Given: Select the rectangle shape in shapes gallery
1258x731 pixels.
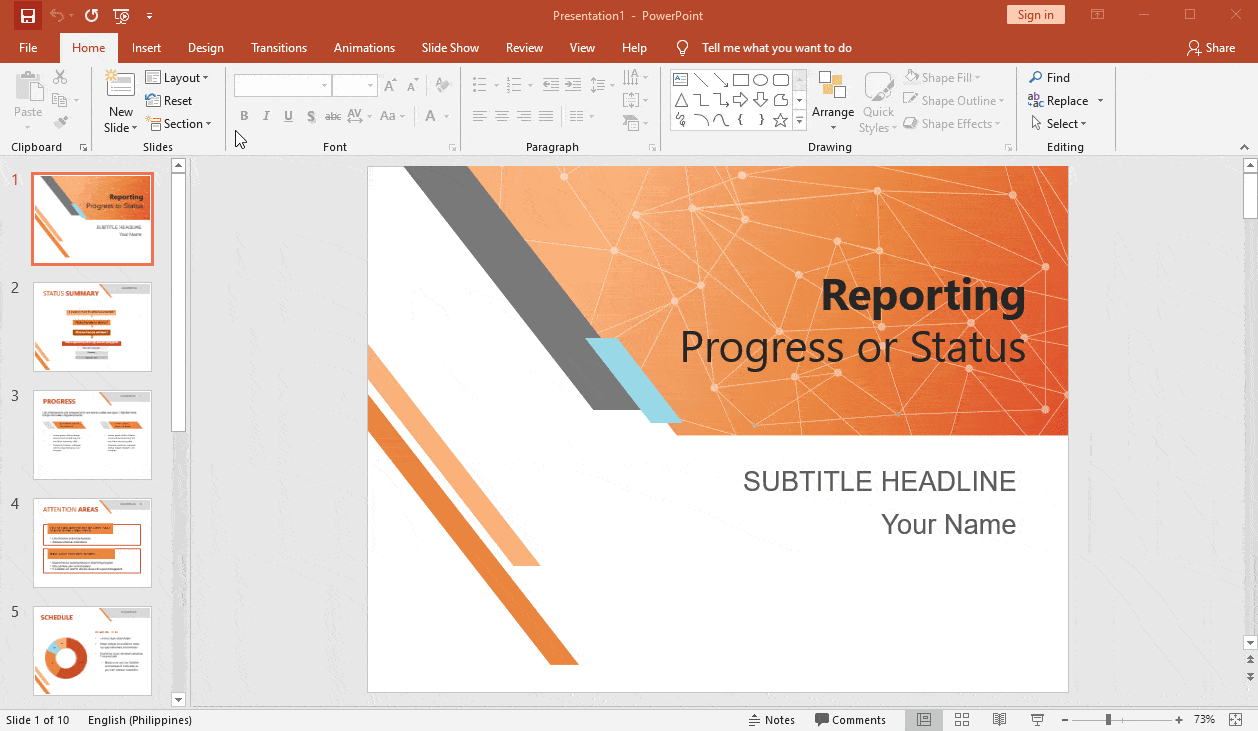Looking at the screenshot, I should coord(740,80).
